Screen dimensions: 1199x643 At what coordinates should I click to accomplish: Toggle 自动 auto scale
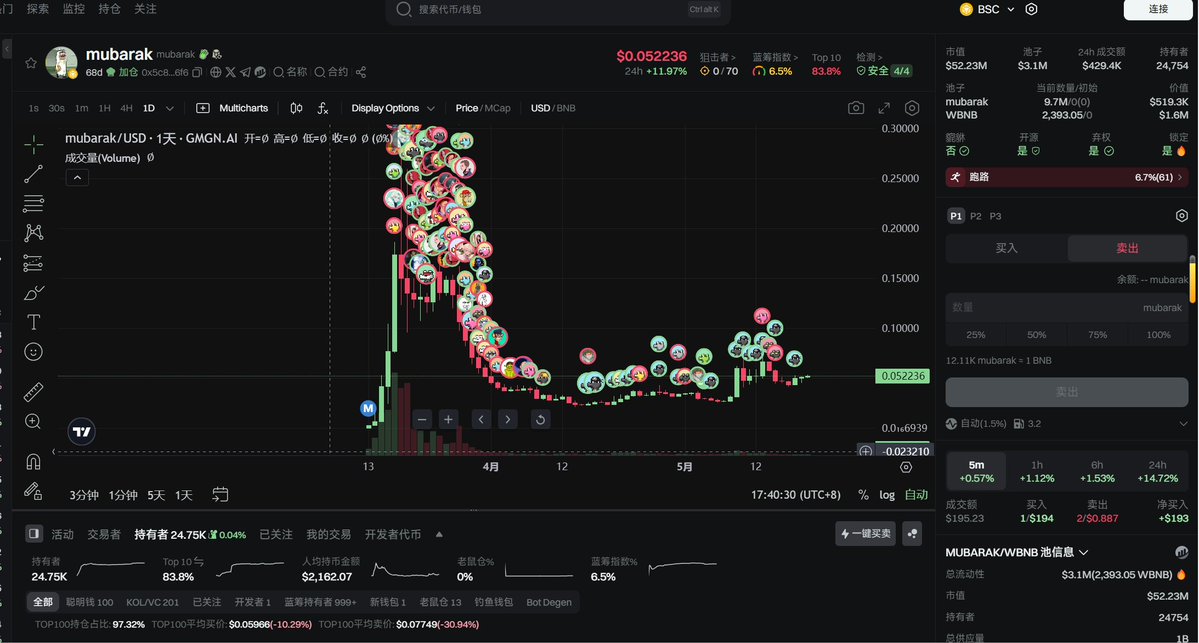[916, 495]
